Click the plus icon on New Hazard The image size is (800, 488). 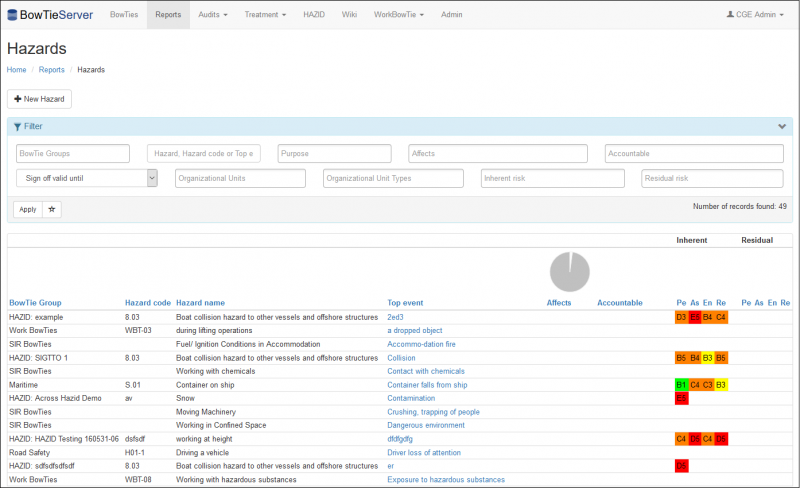coord(18,99)
